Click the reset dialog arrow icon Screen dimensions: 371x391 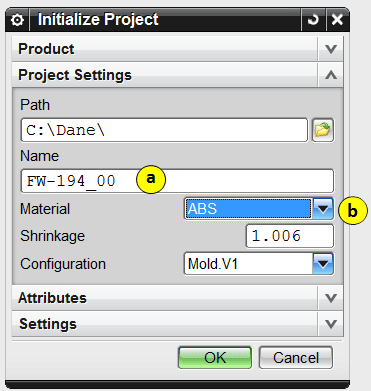pos(313,20)
